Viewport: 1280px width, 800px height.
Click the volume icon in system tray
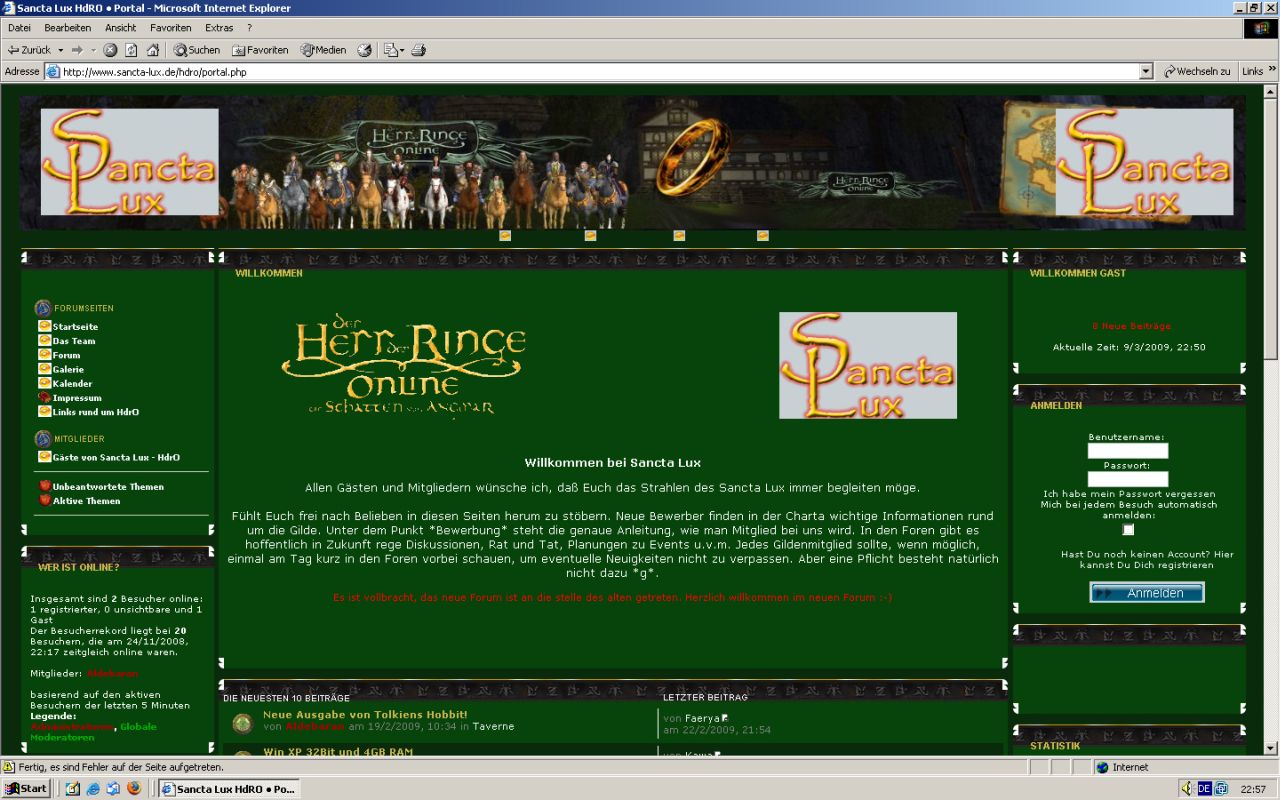click(1187, 789)
